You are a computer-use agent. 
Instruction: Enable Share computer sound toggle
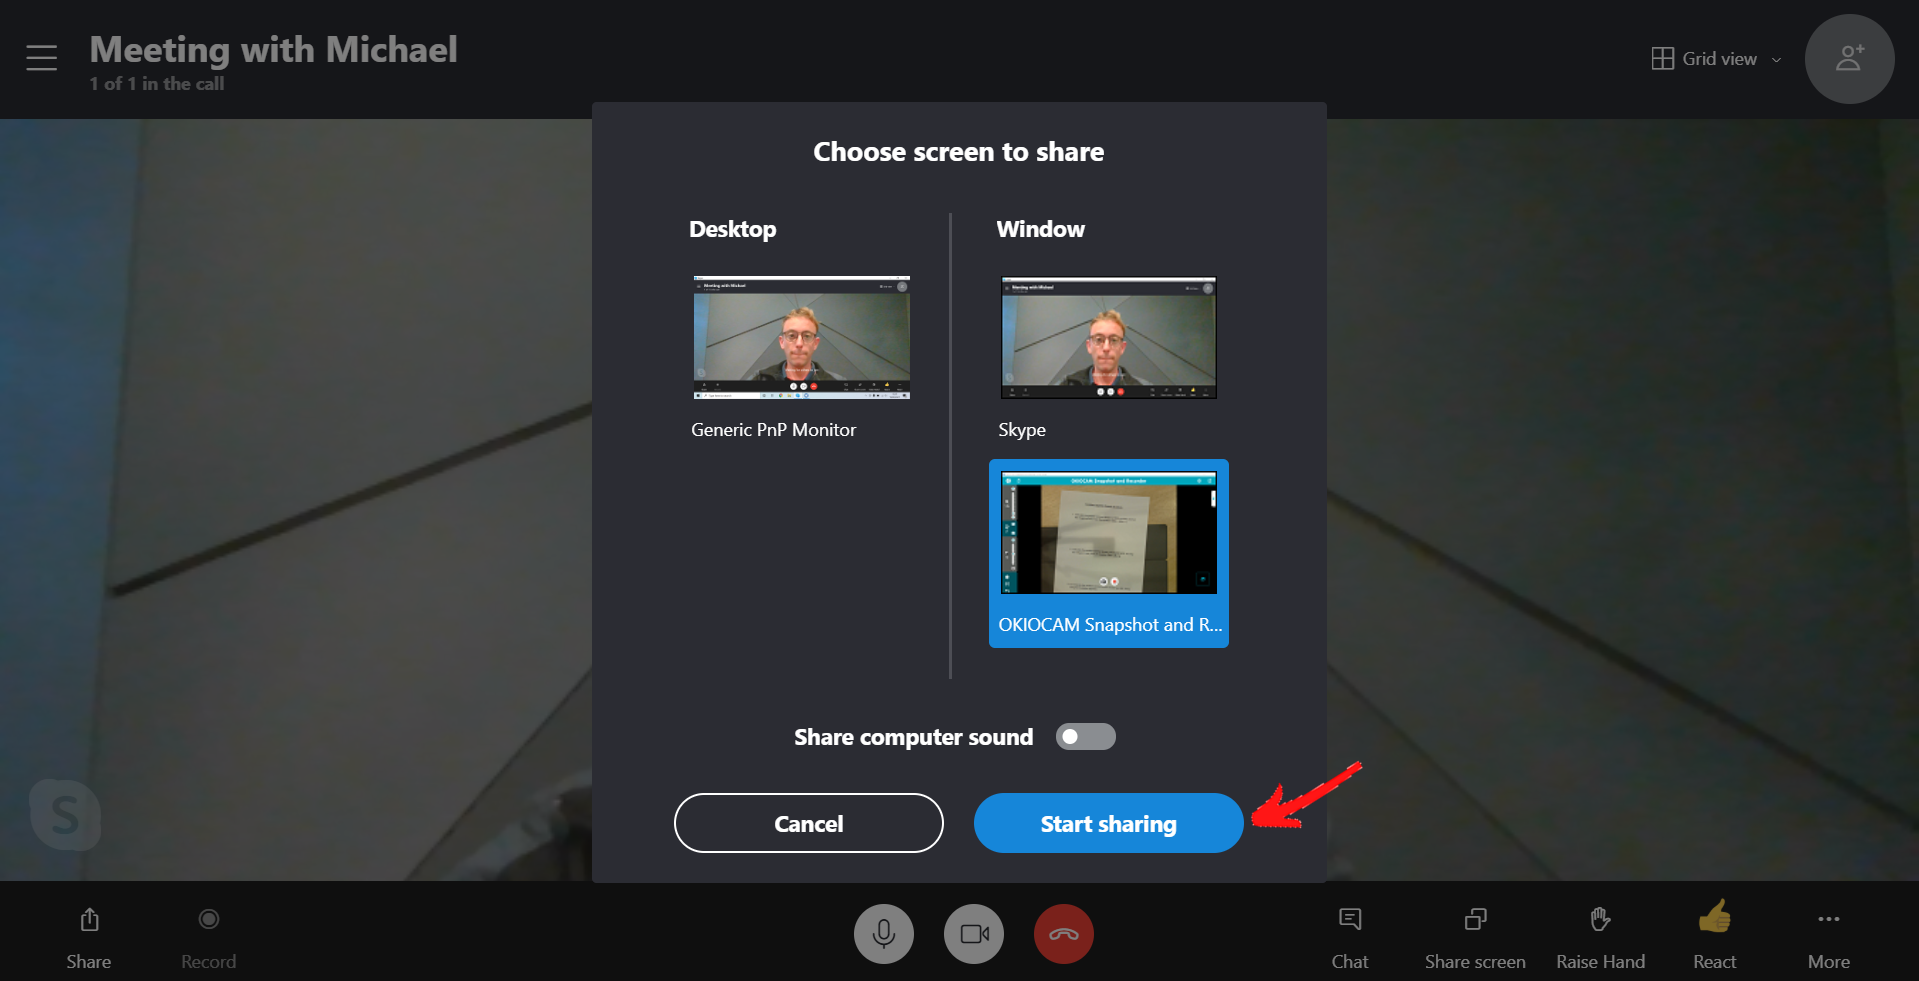click(x=1085, y=737)
